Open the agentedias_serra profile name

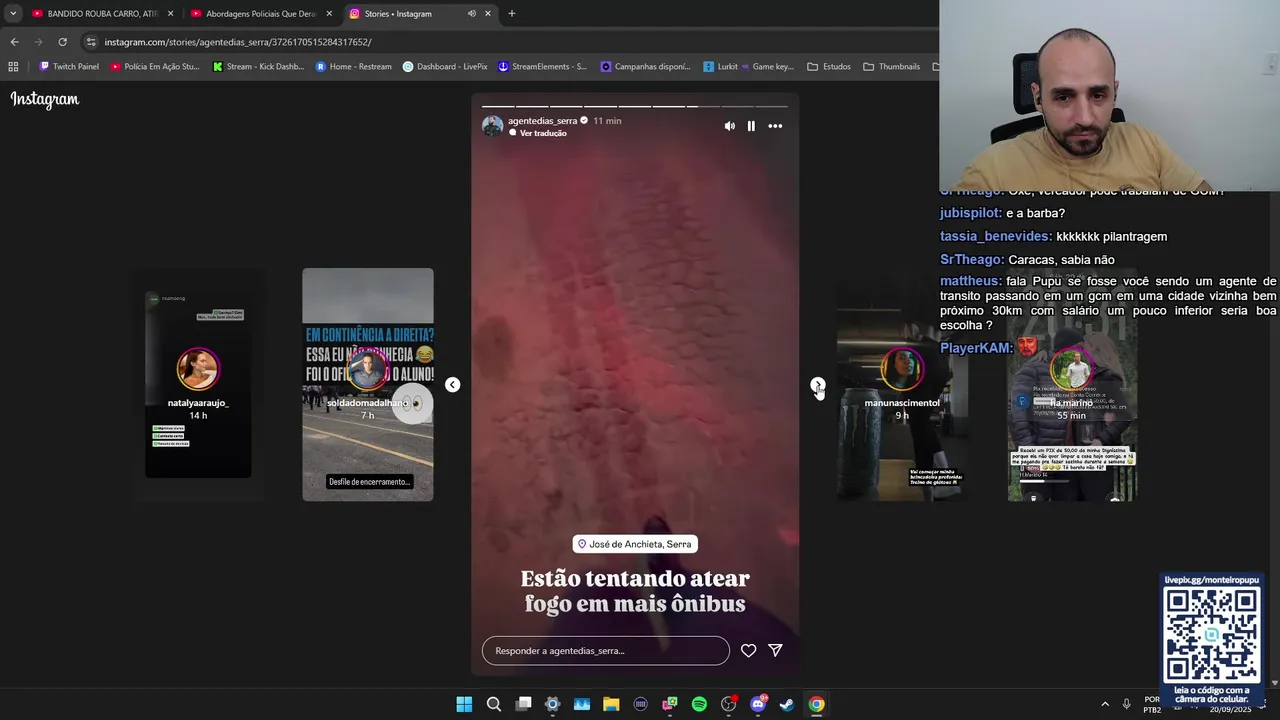(542, 121)
